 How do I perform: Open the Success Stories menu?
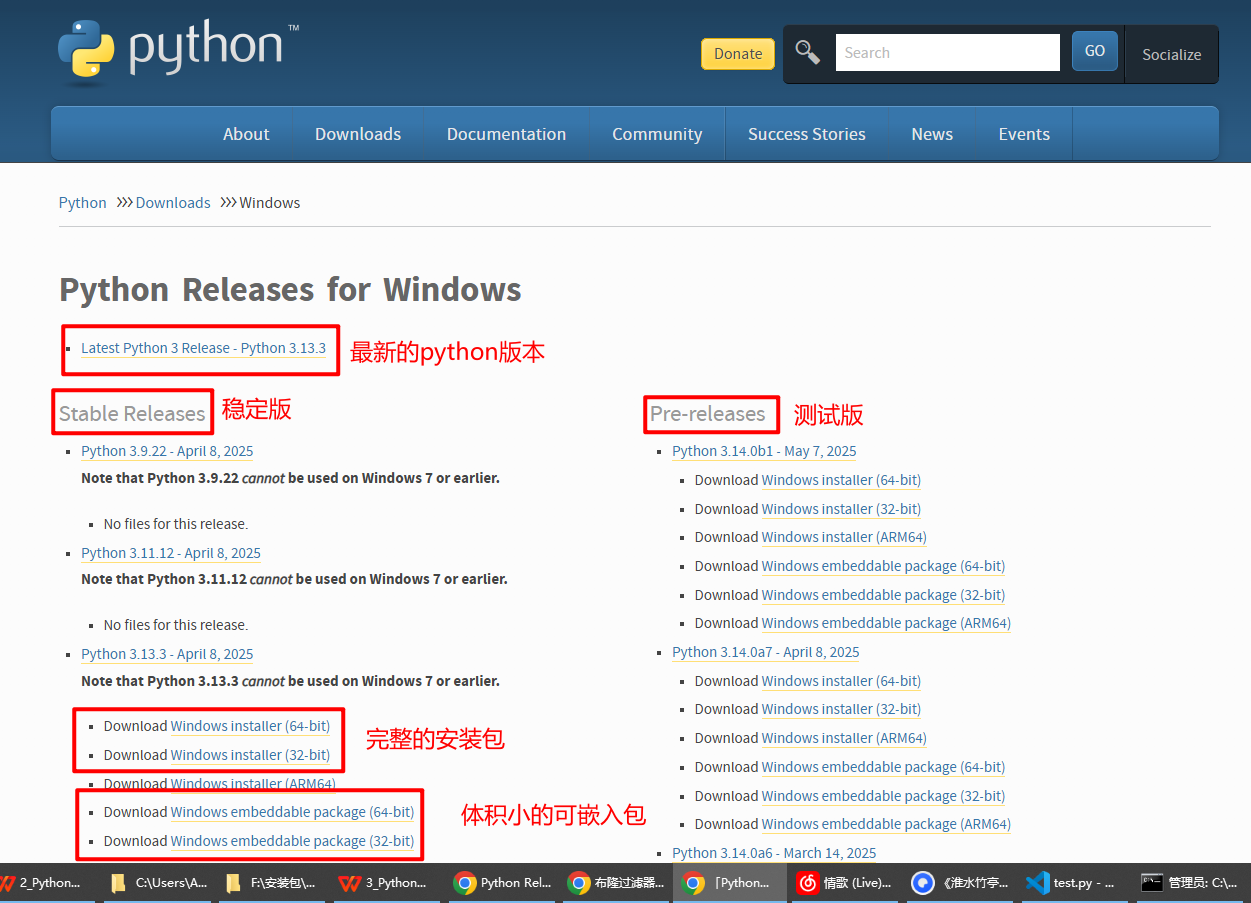point(807,134)
